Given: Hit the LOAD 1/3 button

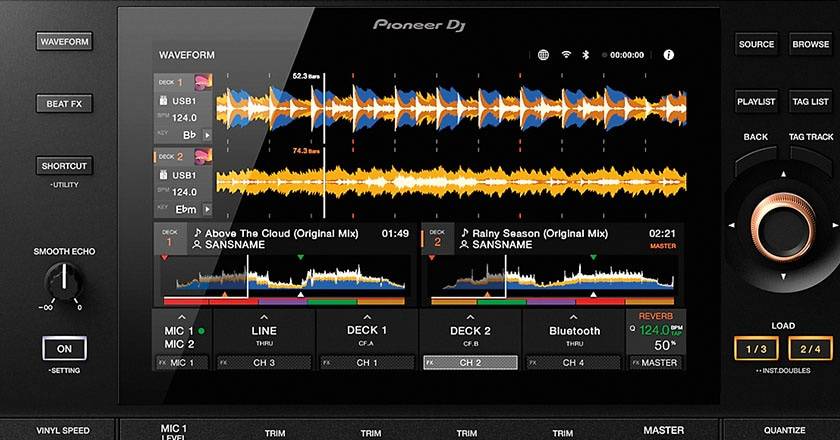Looking at the screenshot, I should coord(756,349).
